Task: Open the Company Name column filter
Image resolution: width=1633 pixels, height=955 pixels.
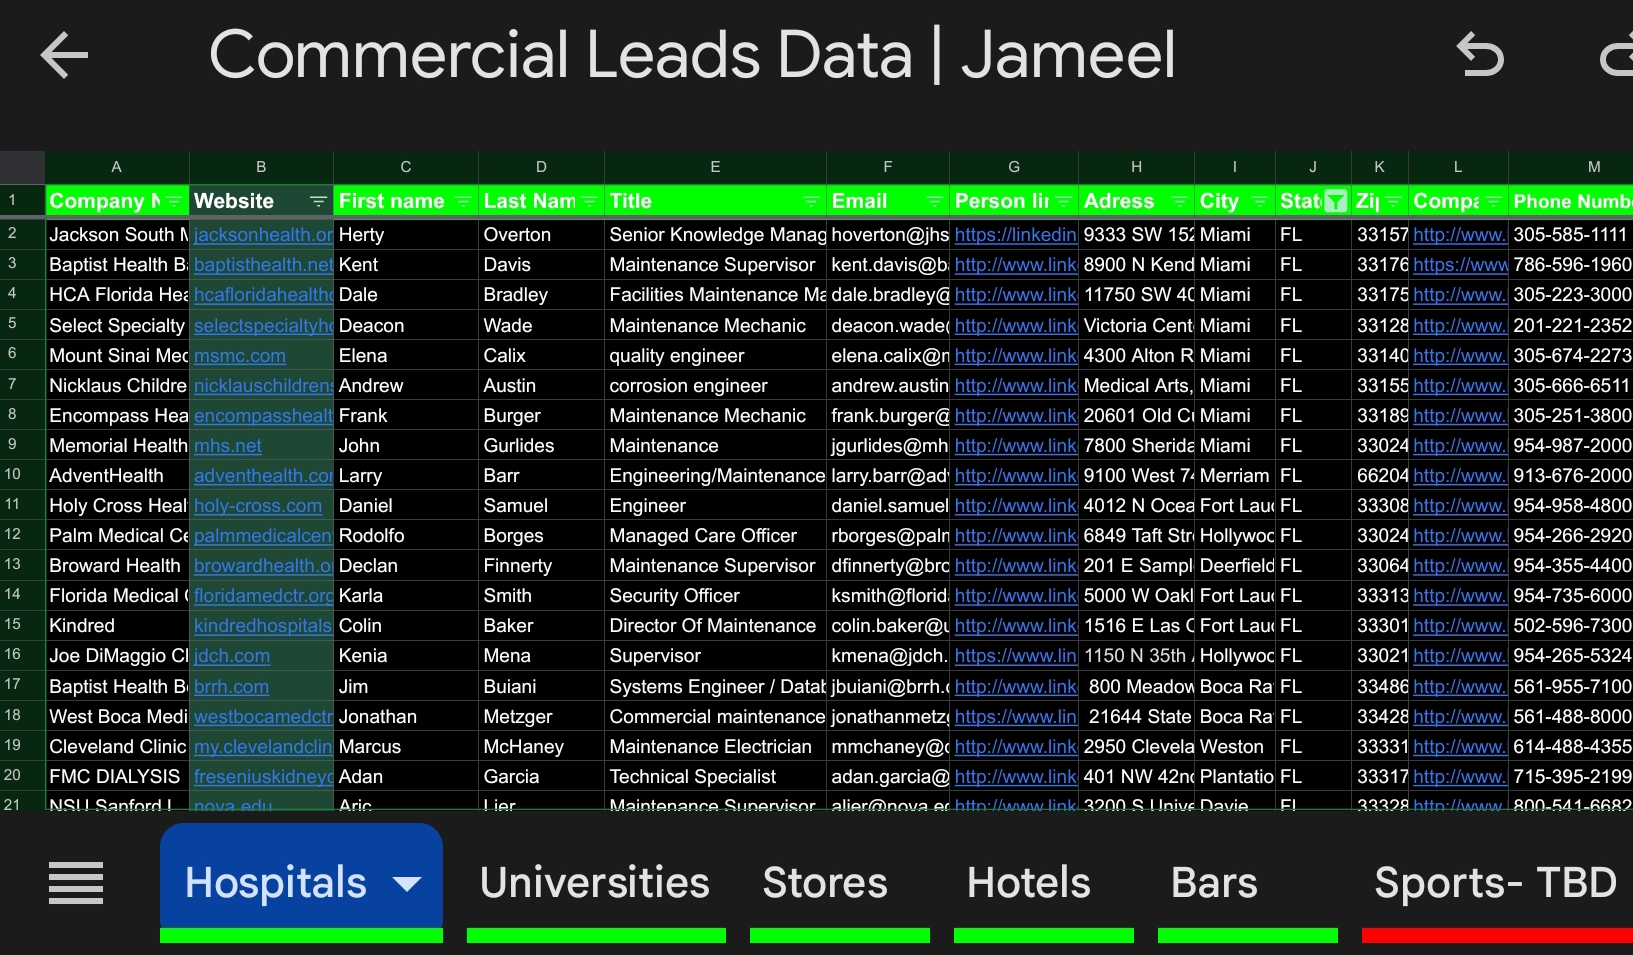Action: pyautogui.click(x=175, y=201)
